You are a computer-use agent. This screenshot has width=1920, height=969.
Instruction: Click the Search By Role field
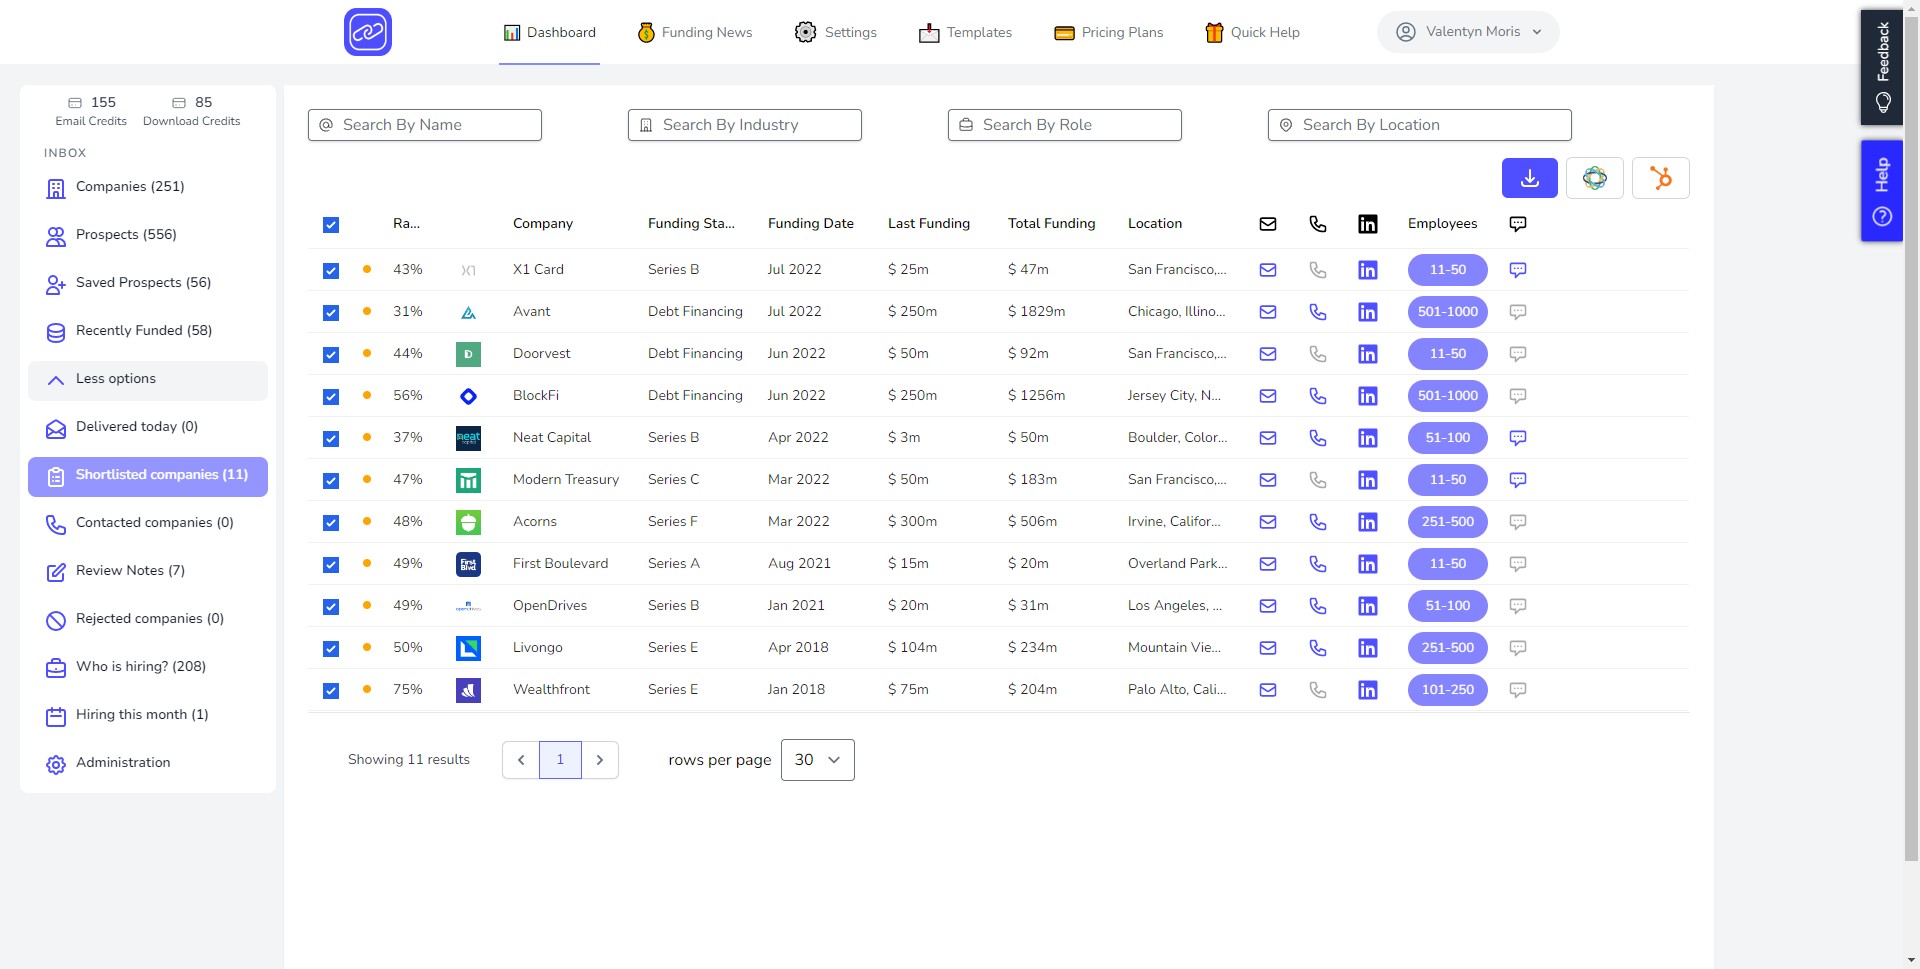click(x=1065, y=125)
